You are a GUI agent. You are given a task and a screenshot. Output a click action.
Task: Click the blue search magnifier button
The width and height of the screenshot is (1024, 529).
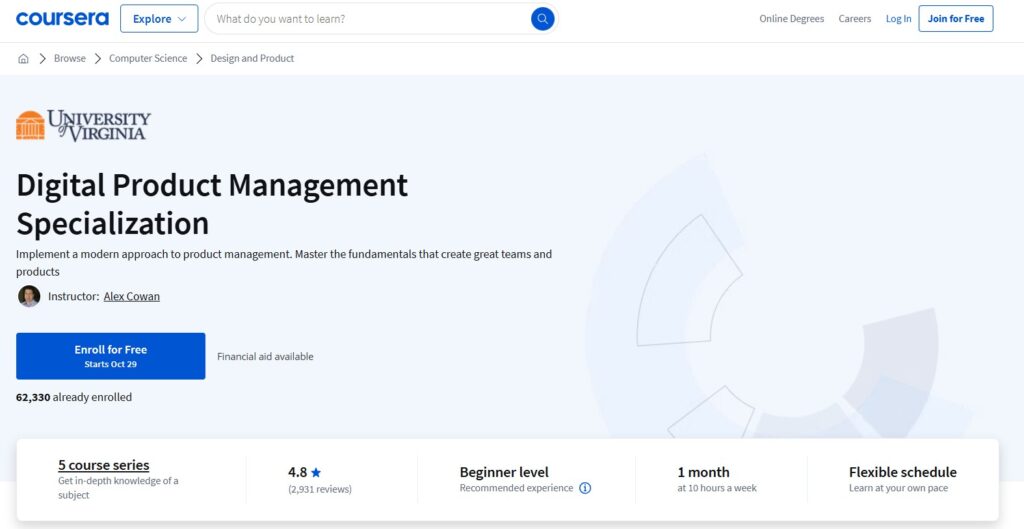coord(542,19)
